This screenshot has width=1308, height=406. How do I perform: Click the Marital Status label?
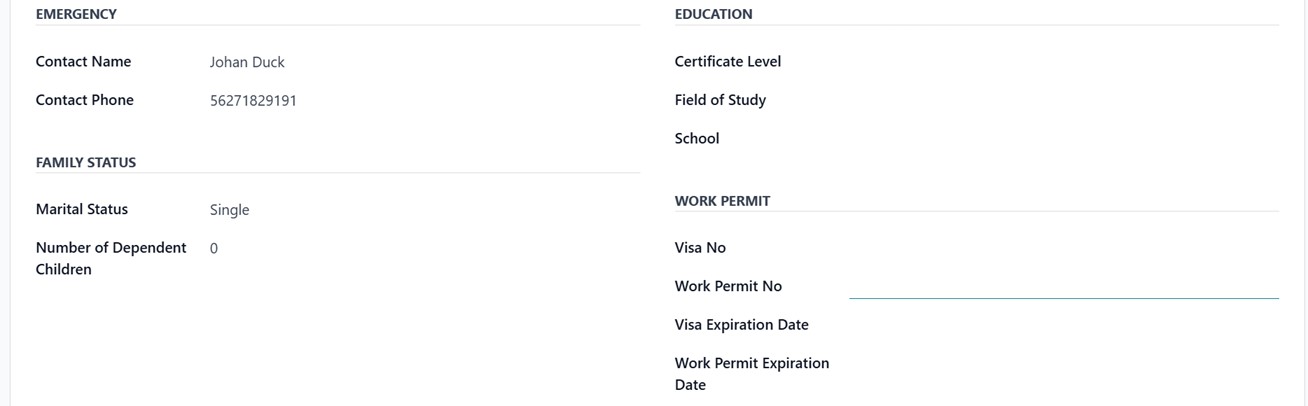click(82, 210)
